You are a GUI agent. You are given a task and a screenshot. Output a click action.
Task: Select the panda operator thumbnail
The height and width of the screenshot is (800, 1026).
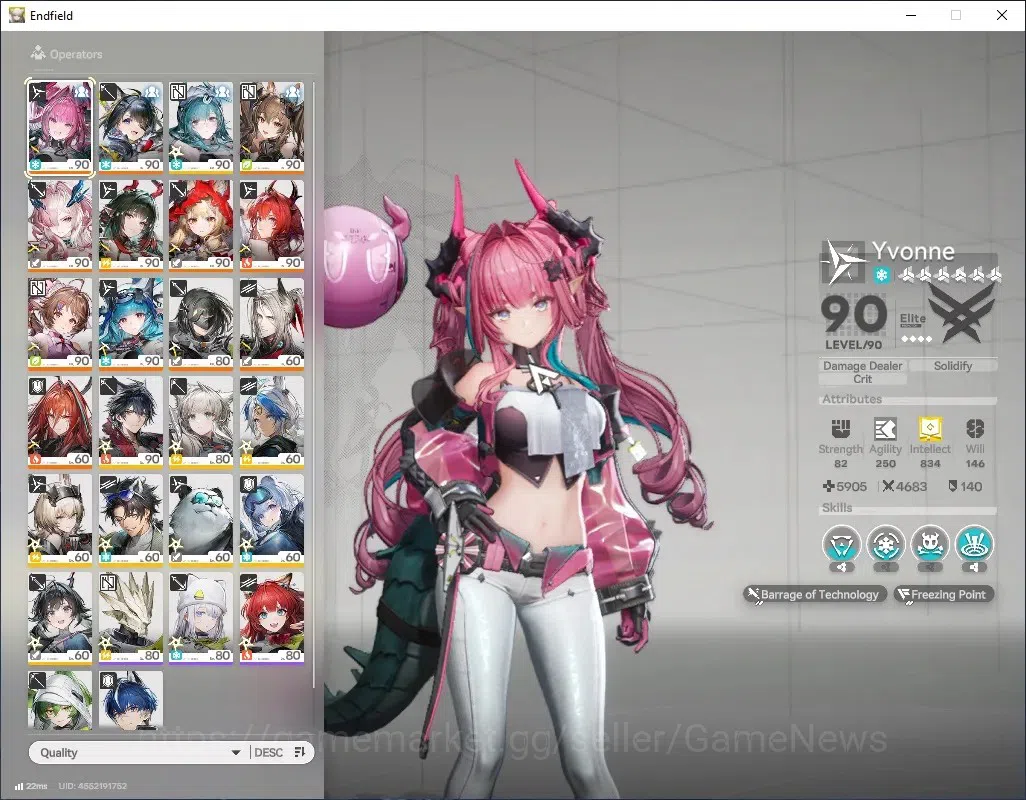[201, 519]
